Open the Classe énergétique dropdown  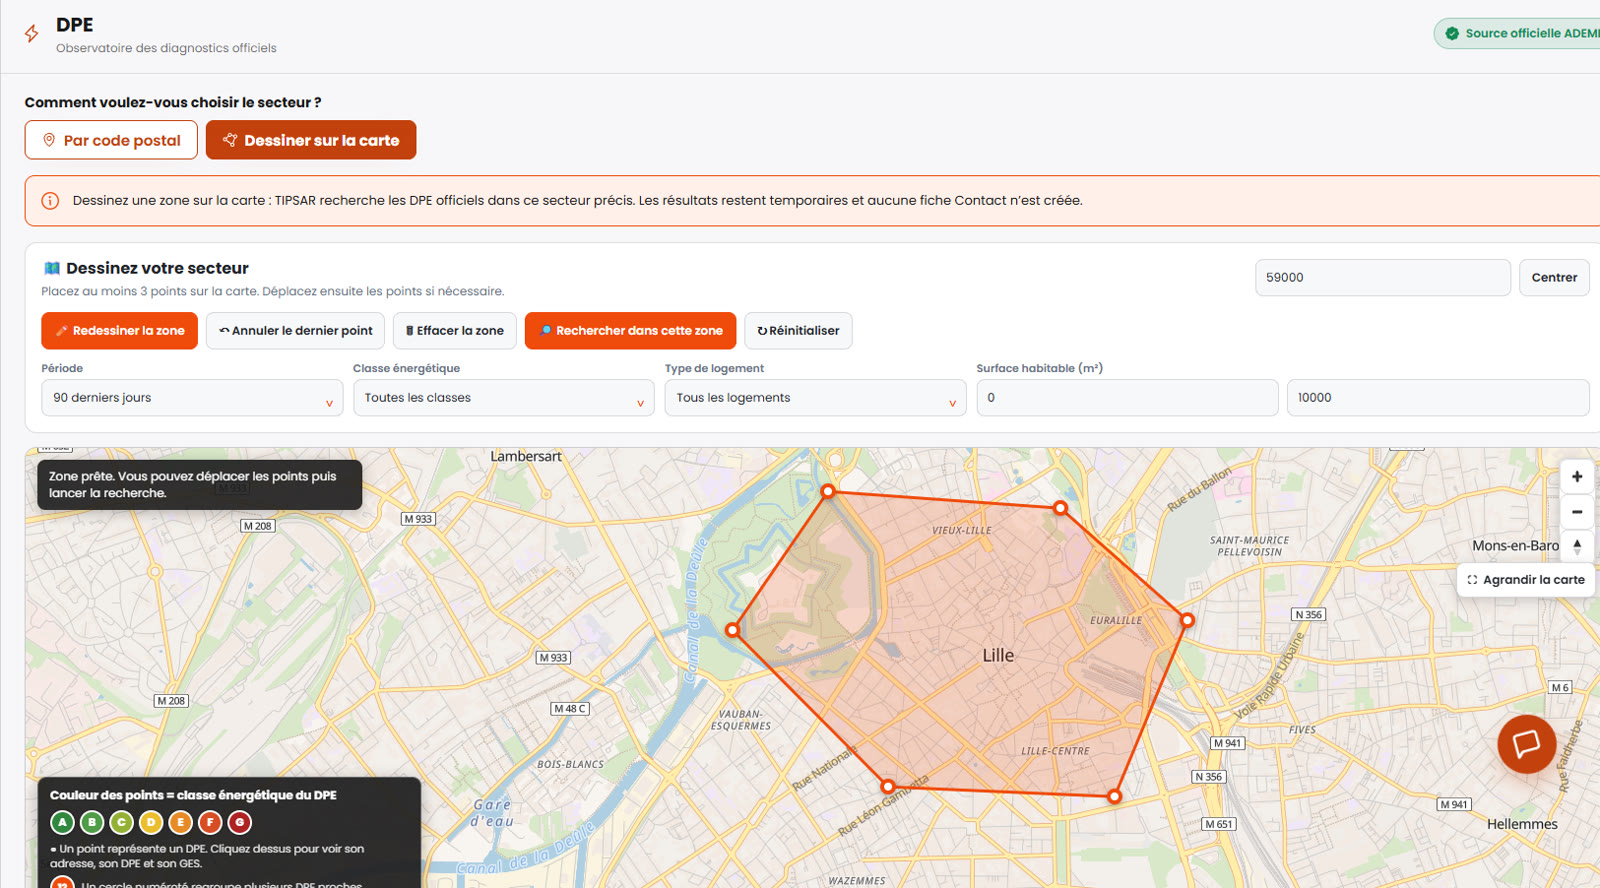(x=503, y=398)
